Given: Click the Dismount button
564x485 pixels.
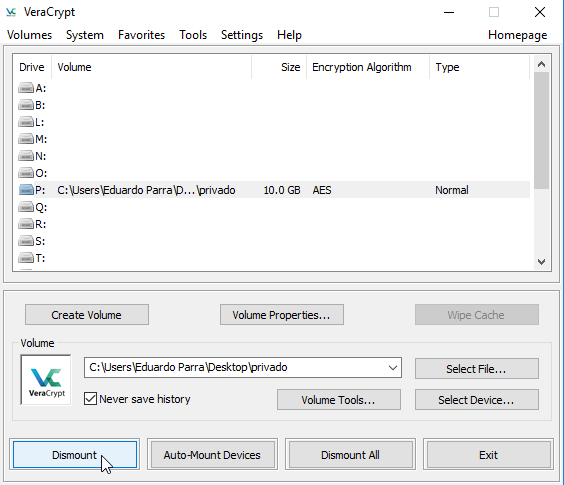Looking at the screenshot, I should [x=75, y=455].
